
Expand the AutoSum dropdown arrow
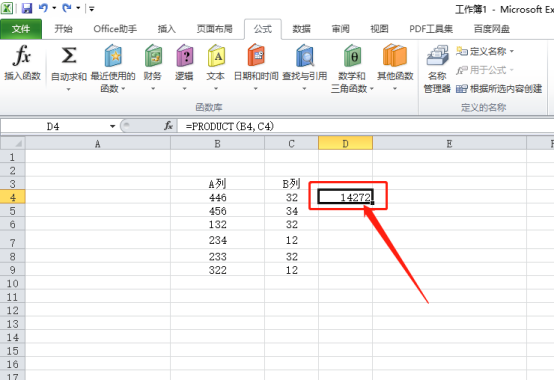(69, 89)
